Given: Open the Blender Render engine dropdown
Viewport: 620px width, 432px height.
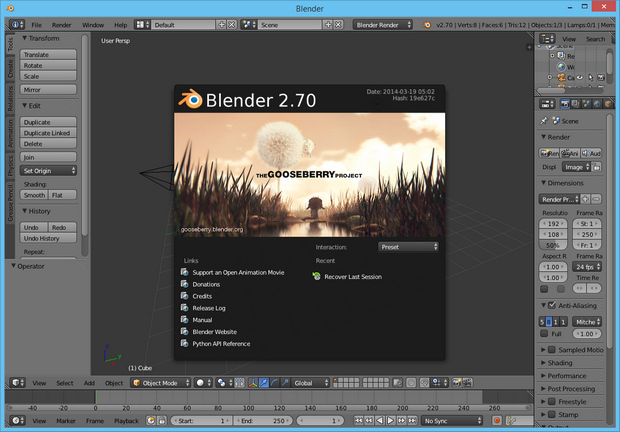Looking at the screenshot, I should tap(383, 25).
